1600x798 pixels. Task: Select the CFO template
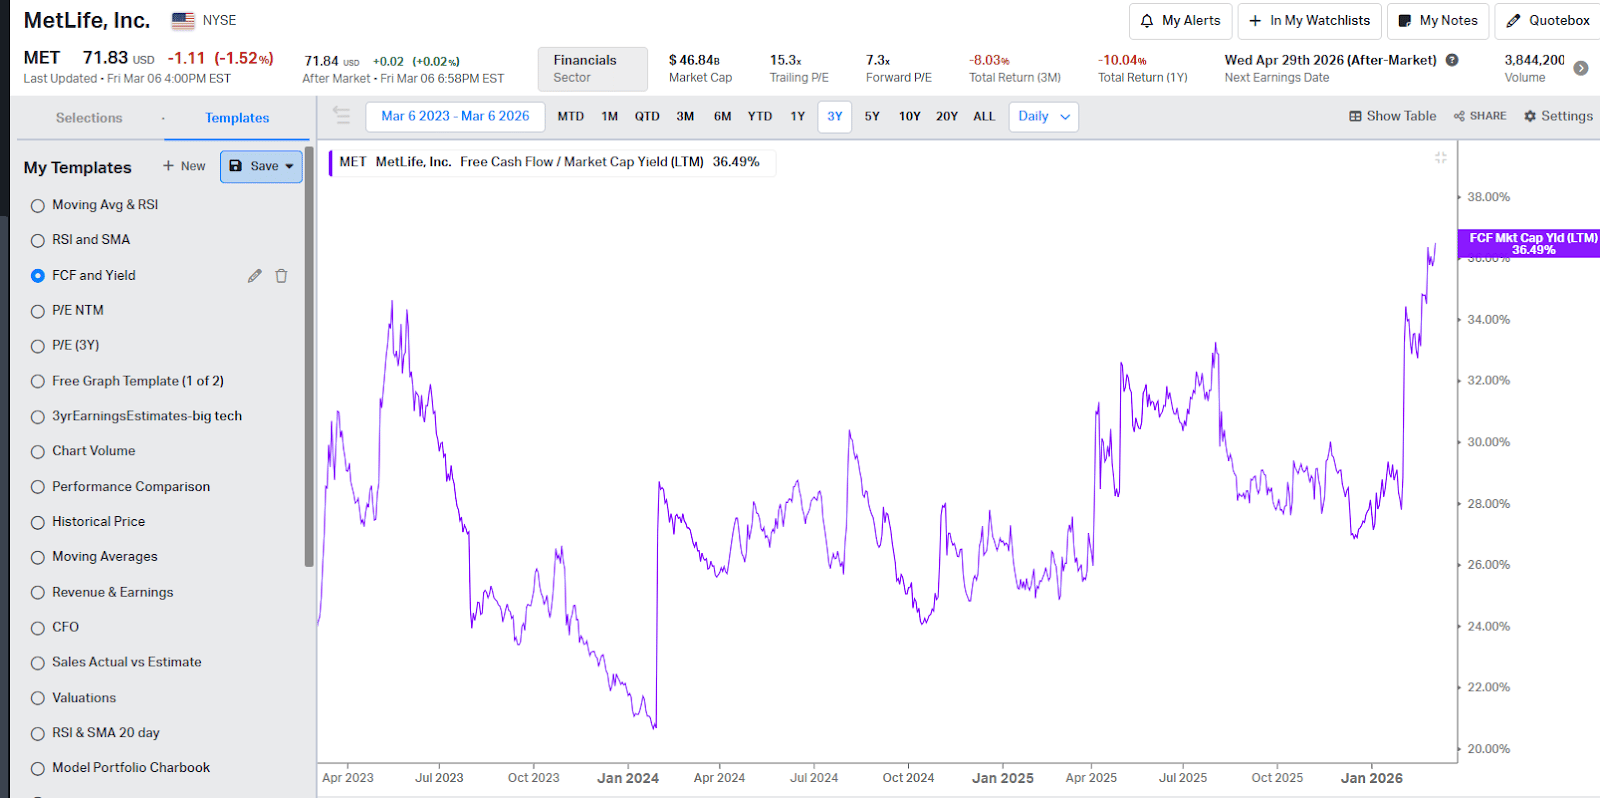point(38,628)
